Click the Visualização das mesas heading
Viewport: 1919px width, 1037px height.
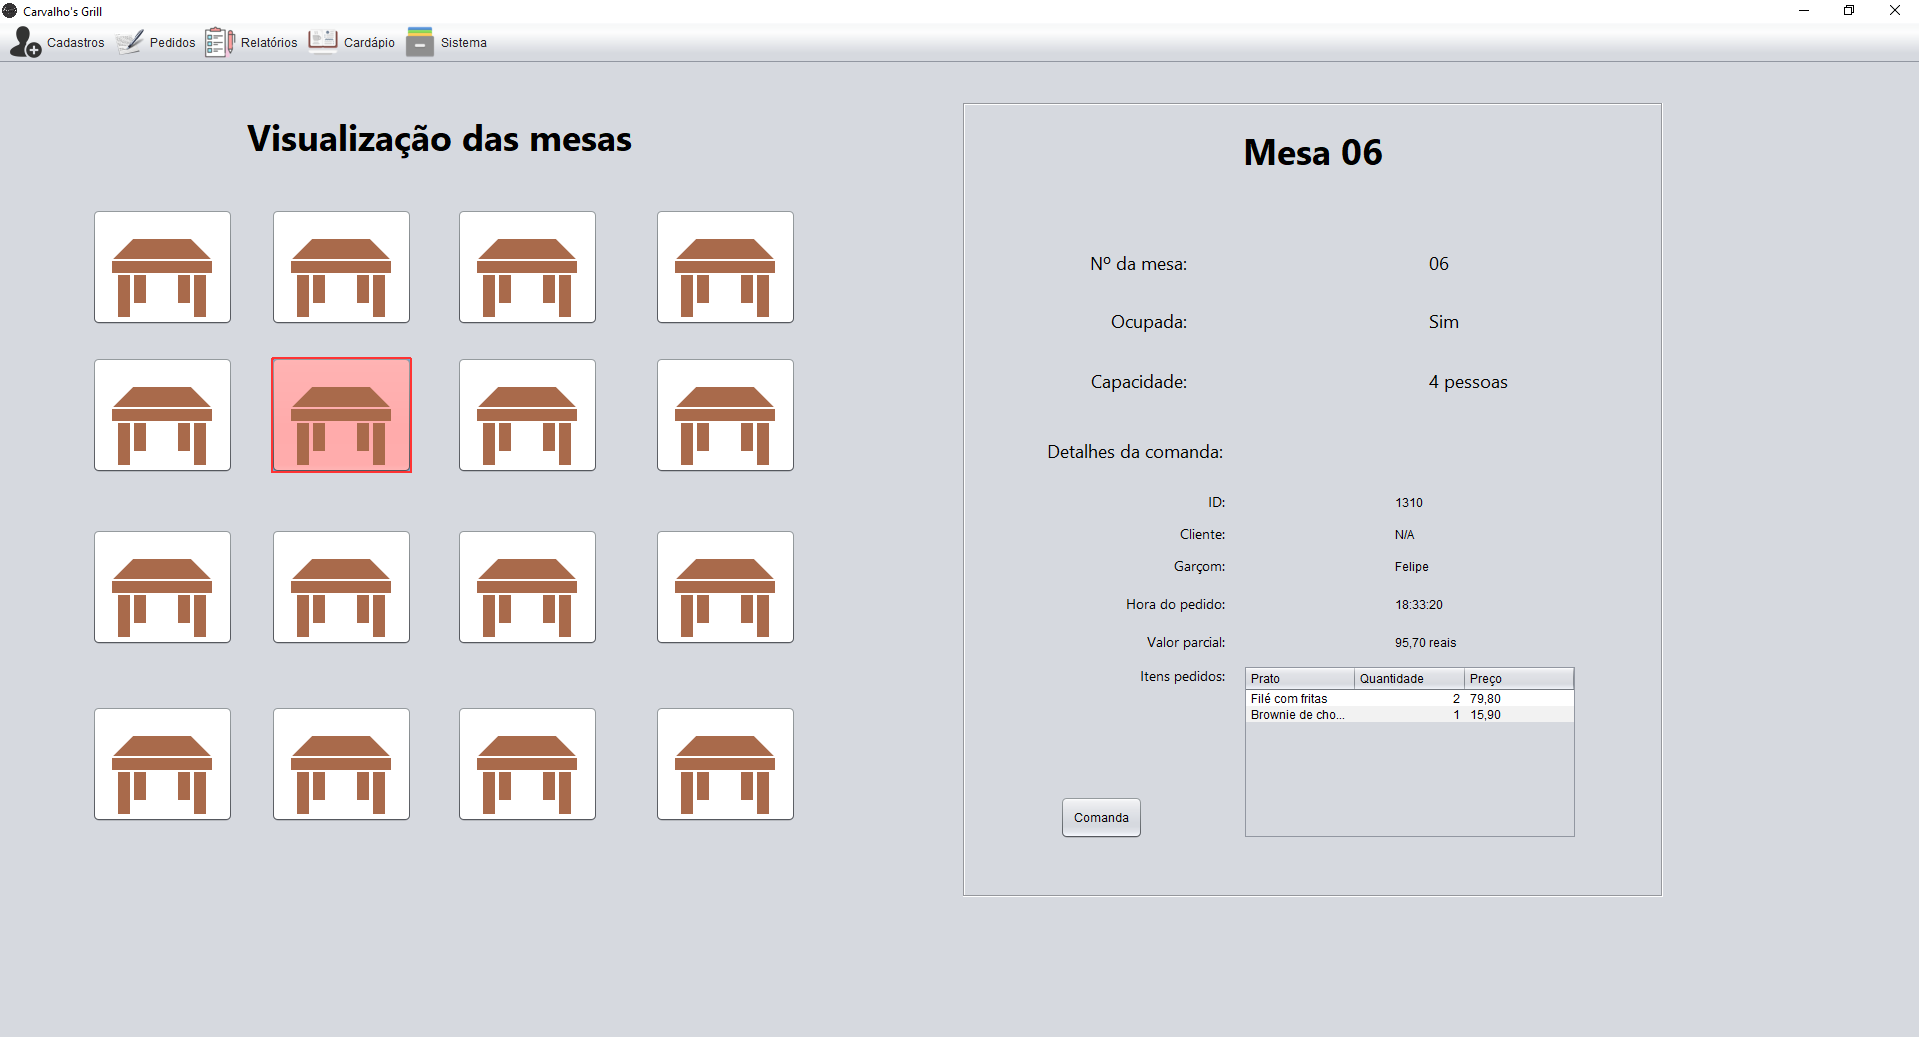pyautogui.click(x=440, y=139)
